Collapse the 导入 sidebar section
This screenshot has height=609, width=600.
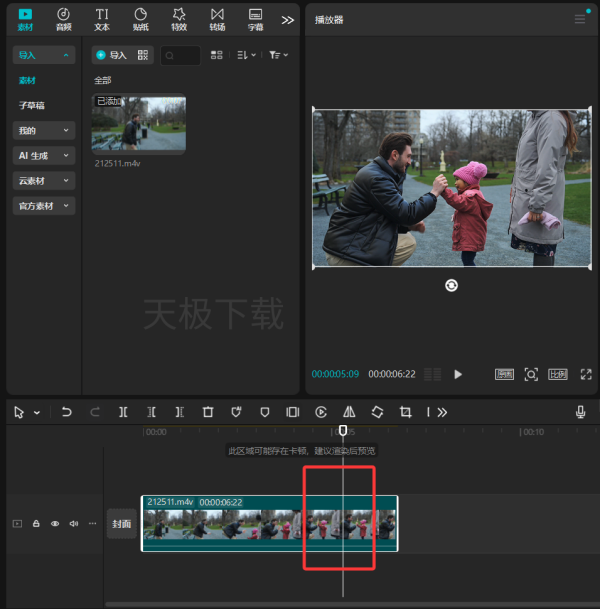44,55
